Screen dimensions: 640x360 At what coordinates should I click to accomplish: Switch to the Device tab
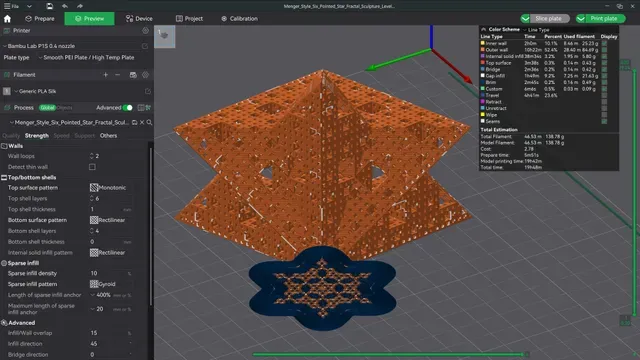tap(139, 19)
